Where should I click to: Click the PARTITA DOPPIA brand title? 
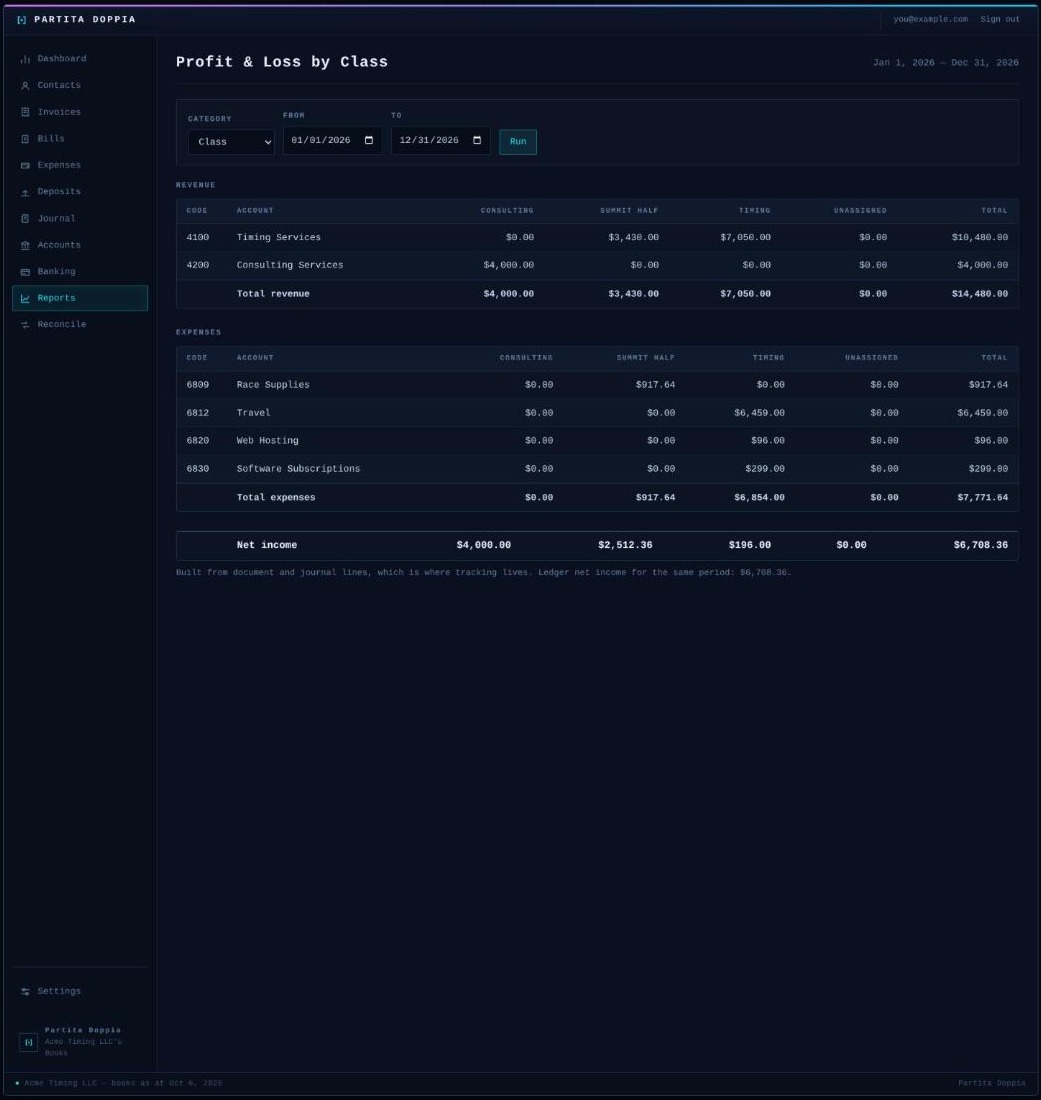pos(85,20)
